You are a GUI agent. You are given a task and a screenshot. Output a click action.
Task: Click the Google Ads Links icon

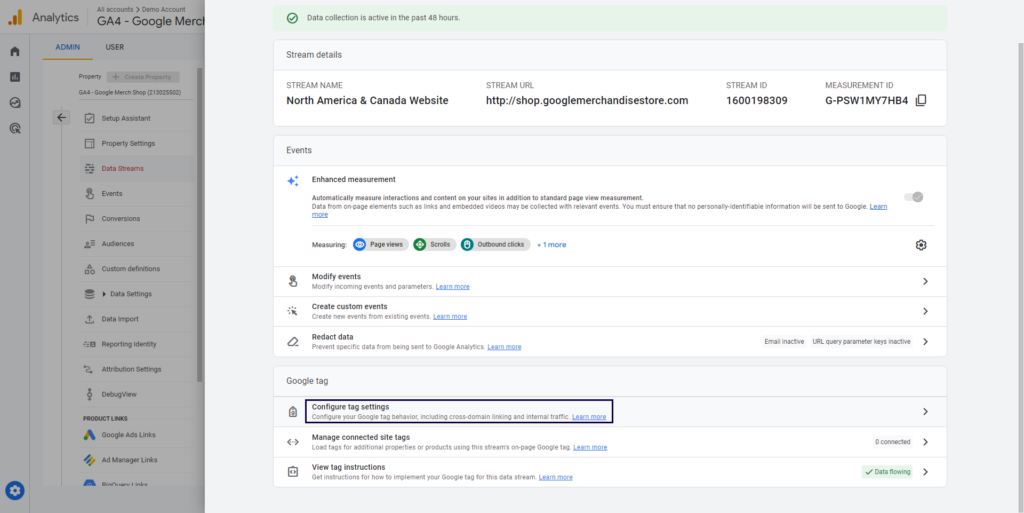[x=89, y=435]
